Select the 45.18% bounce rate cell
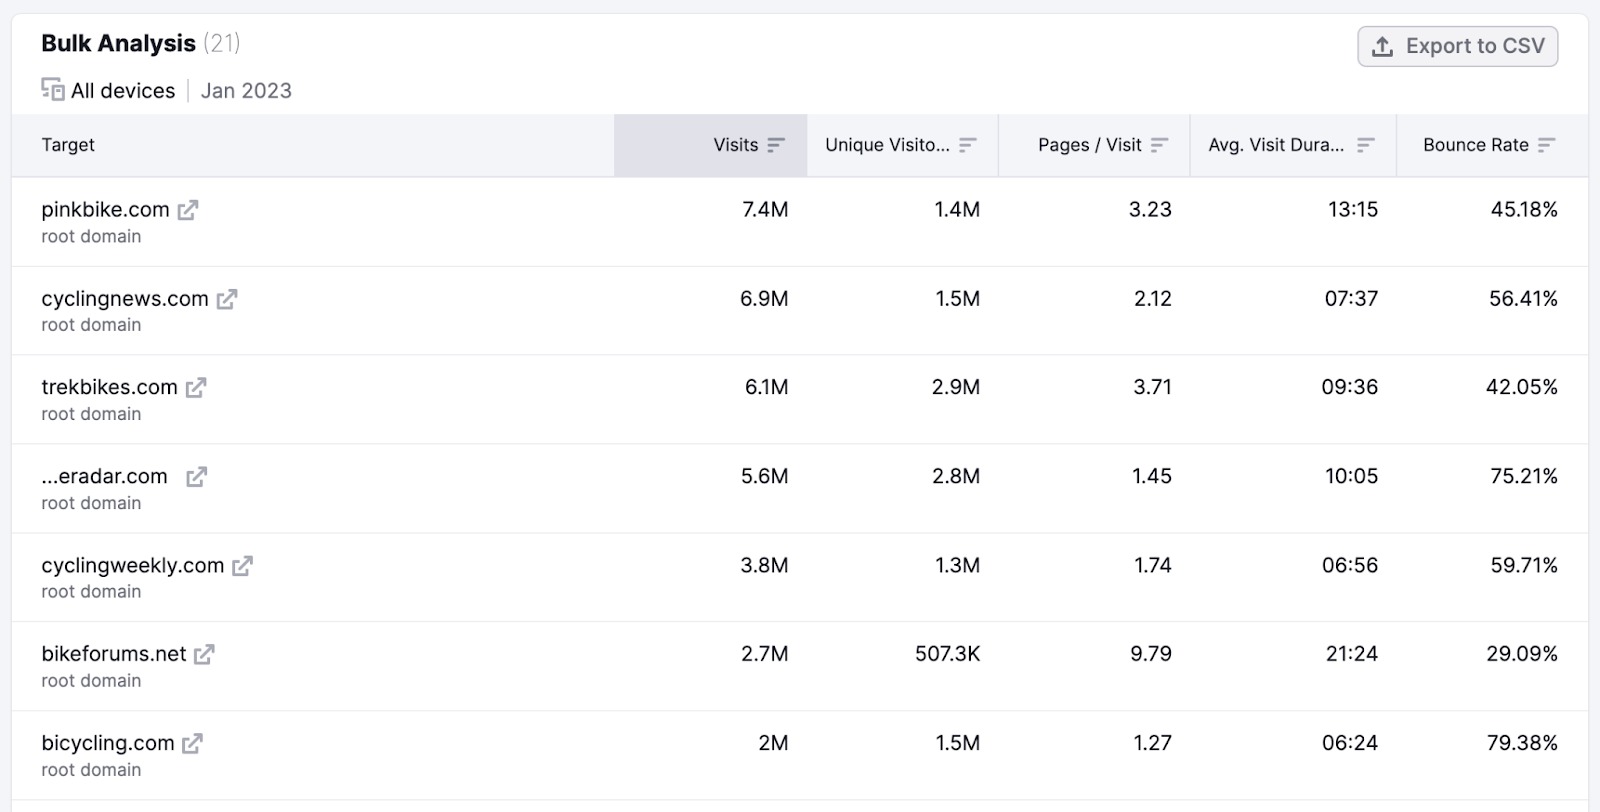This screenshot has width=1600, height=812. click(1524, 210)
